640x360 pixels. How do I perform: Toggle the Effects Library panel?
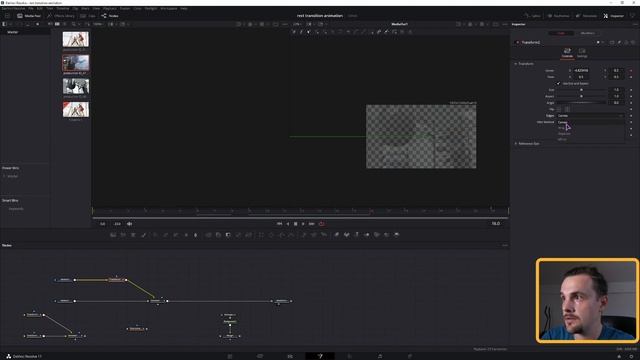point(60,16)
